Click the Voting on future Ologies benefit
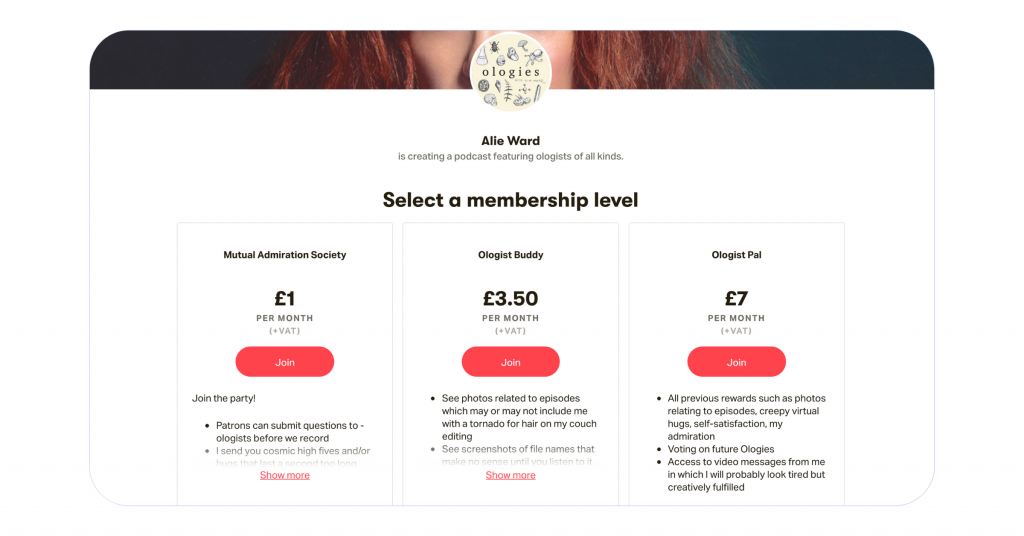Viewport: 1024px width, 536px height. 721,449
